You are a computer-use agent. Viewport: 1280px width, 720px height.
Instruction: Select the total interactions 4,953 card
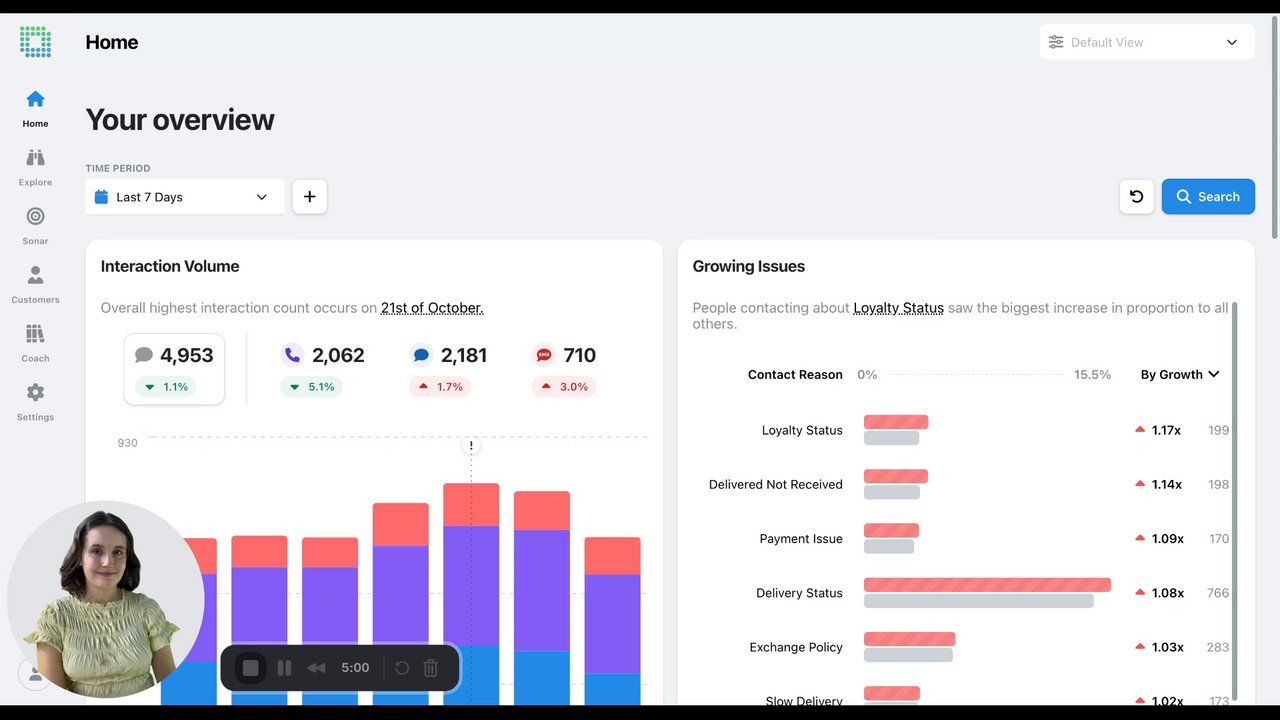174,369
